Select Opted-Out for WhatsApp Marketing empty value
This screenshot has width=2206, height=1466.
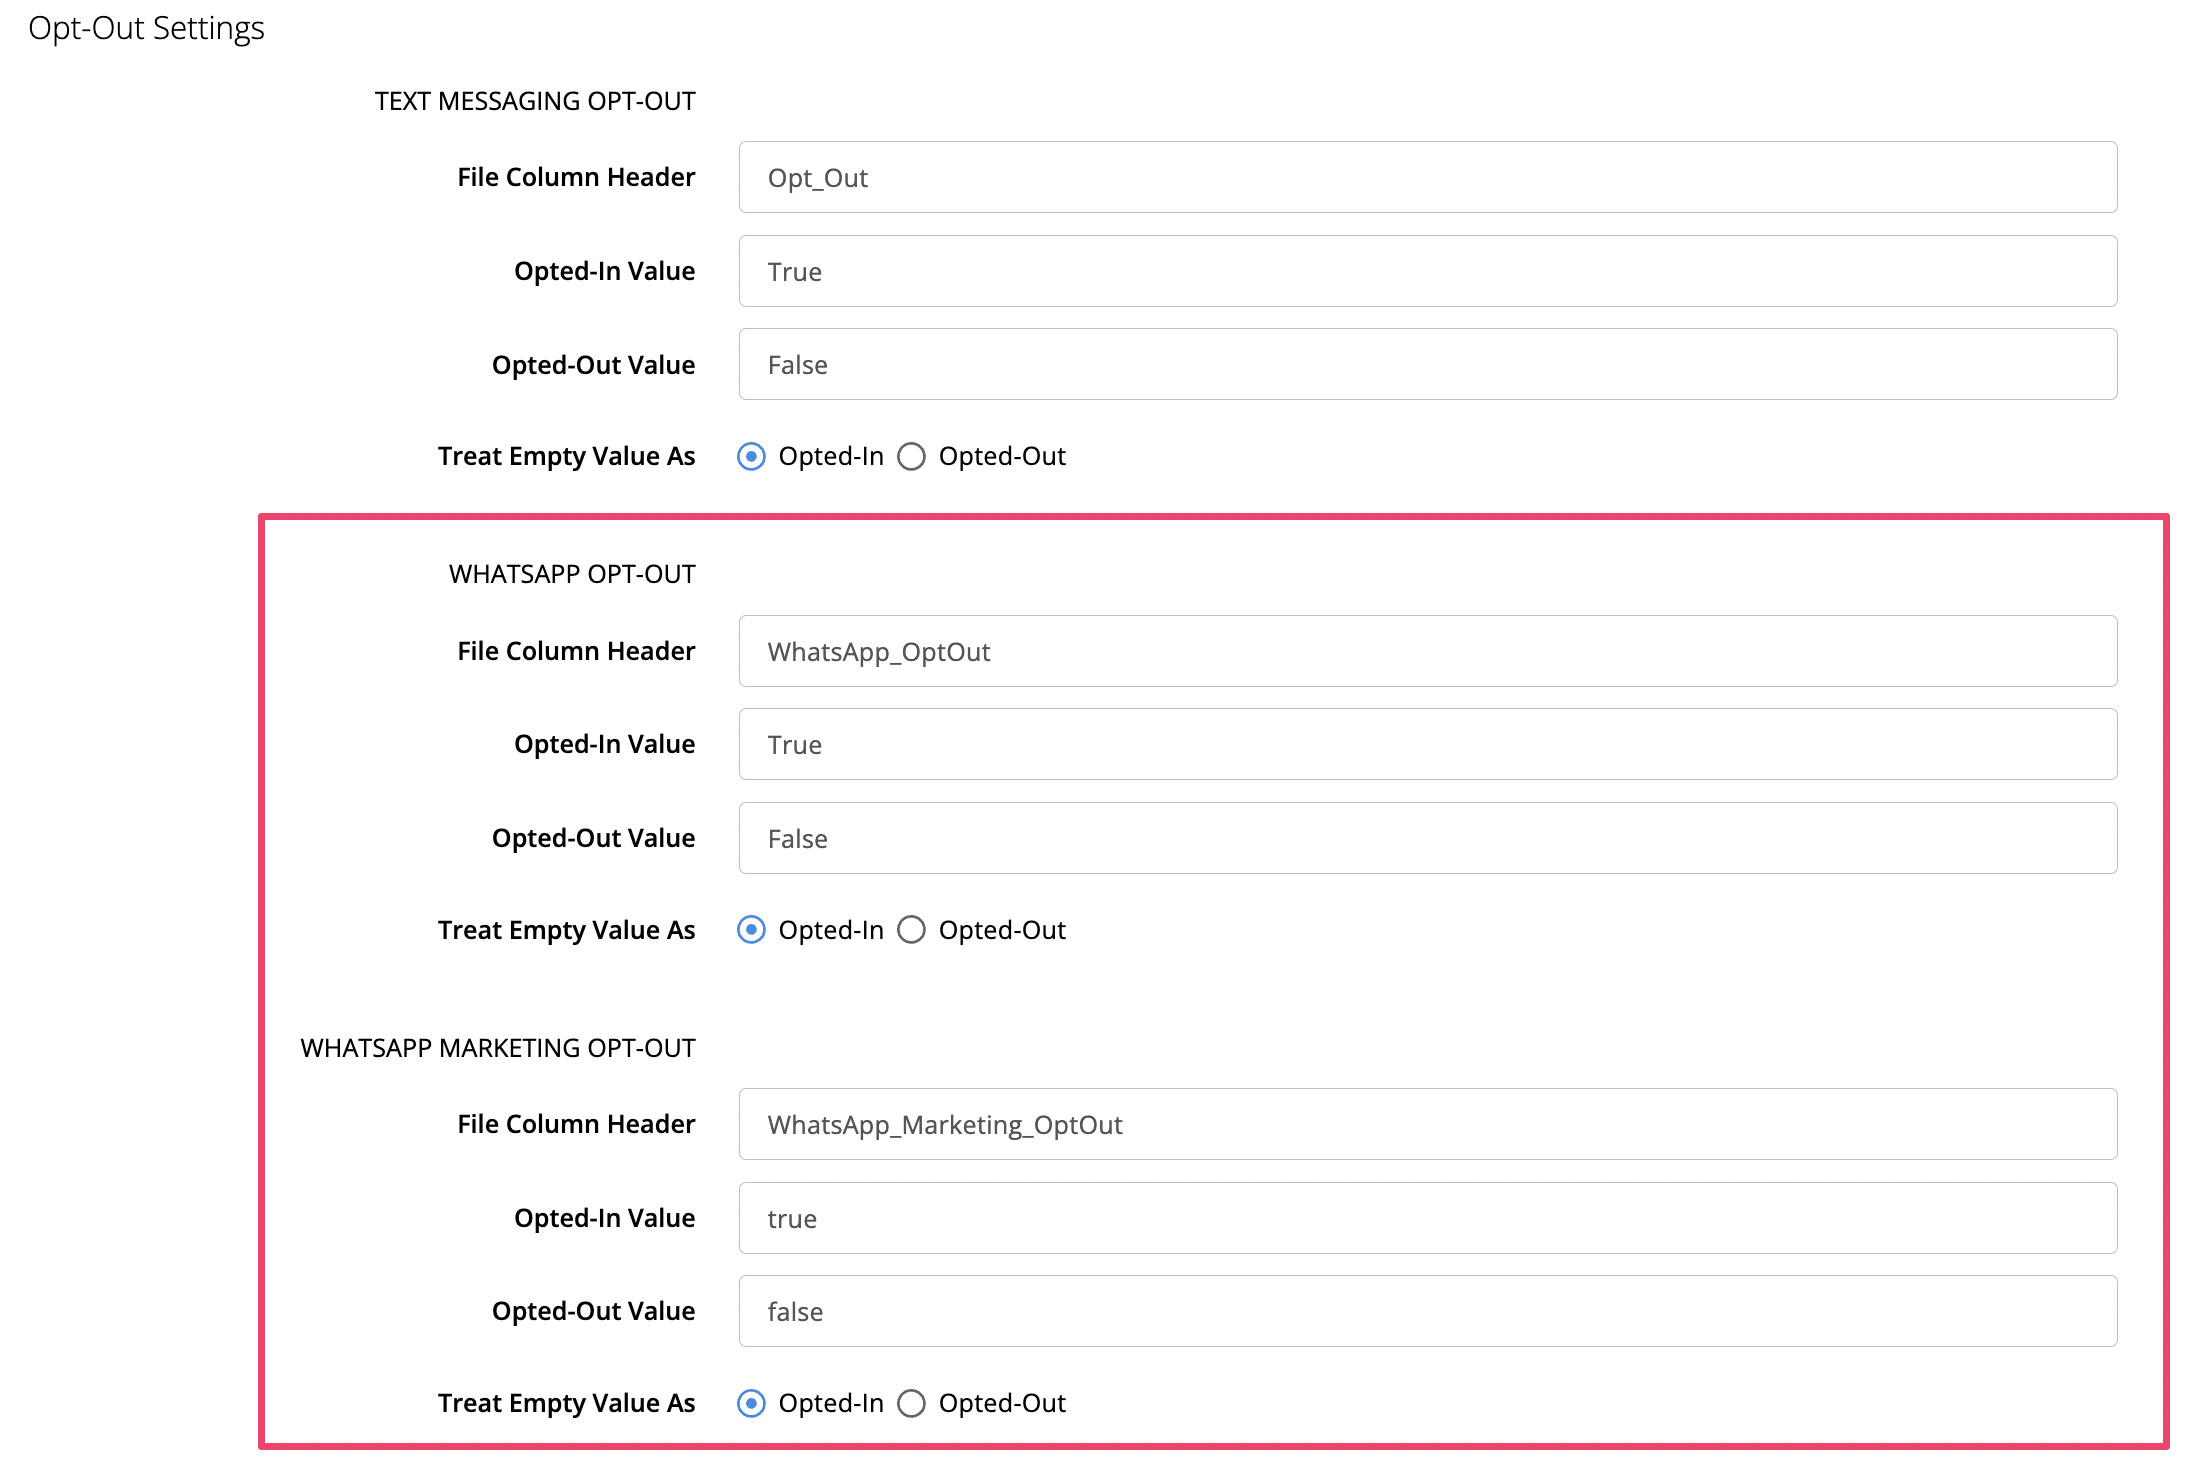coord(911,1403)
